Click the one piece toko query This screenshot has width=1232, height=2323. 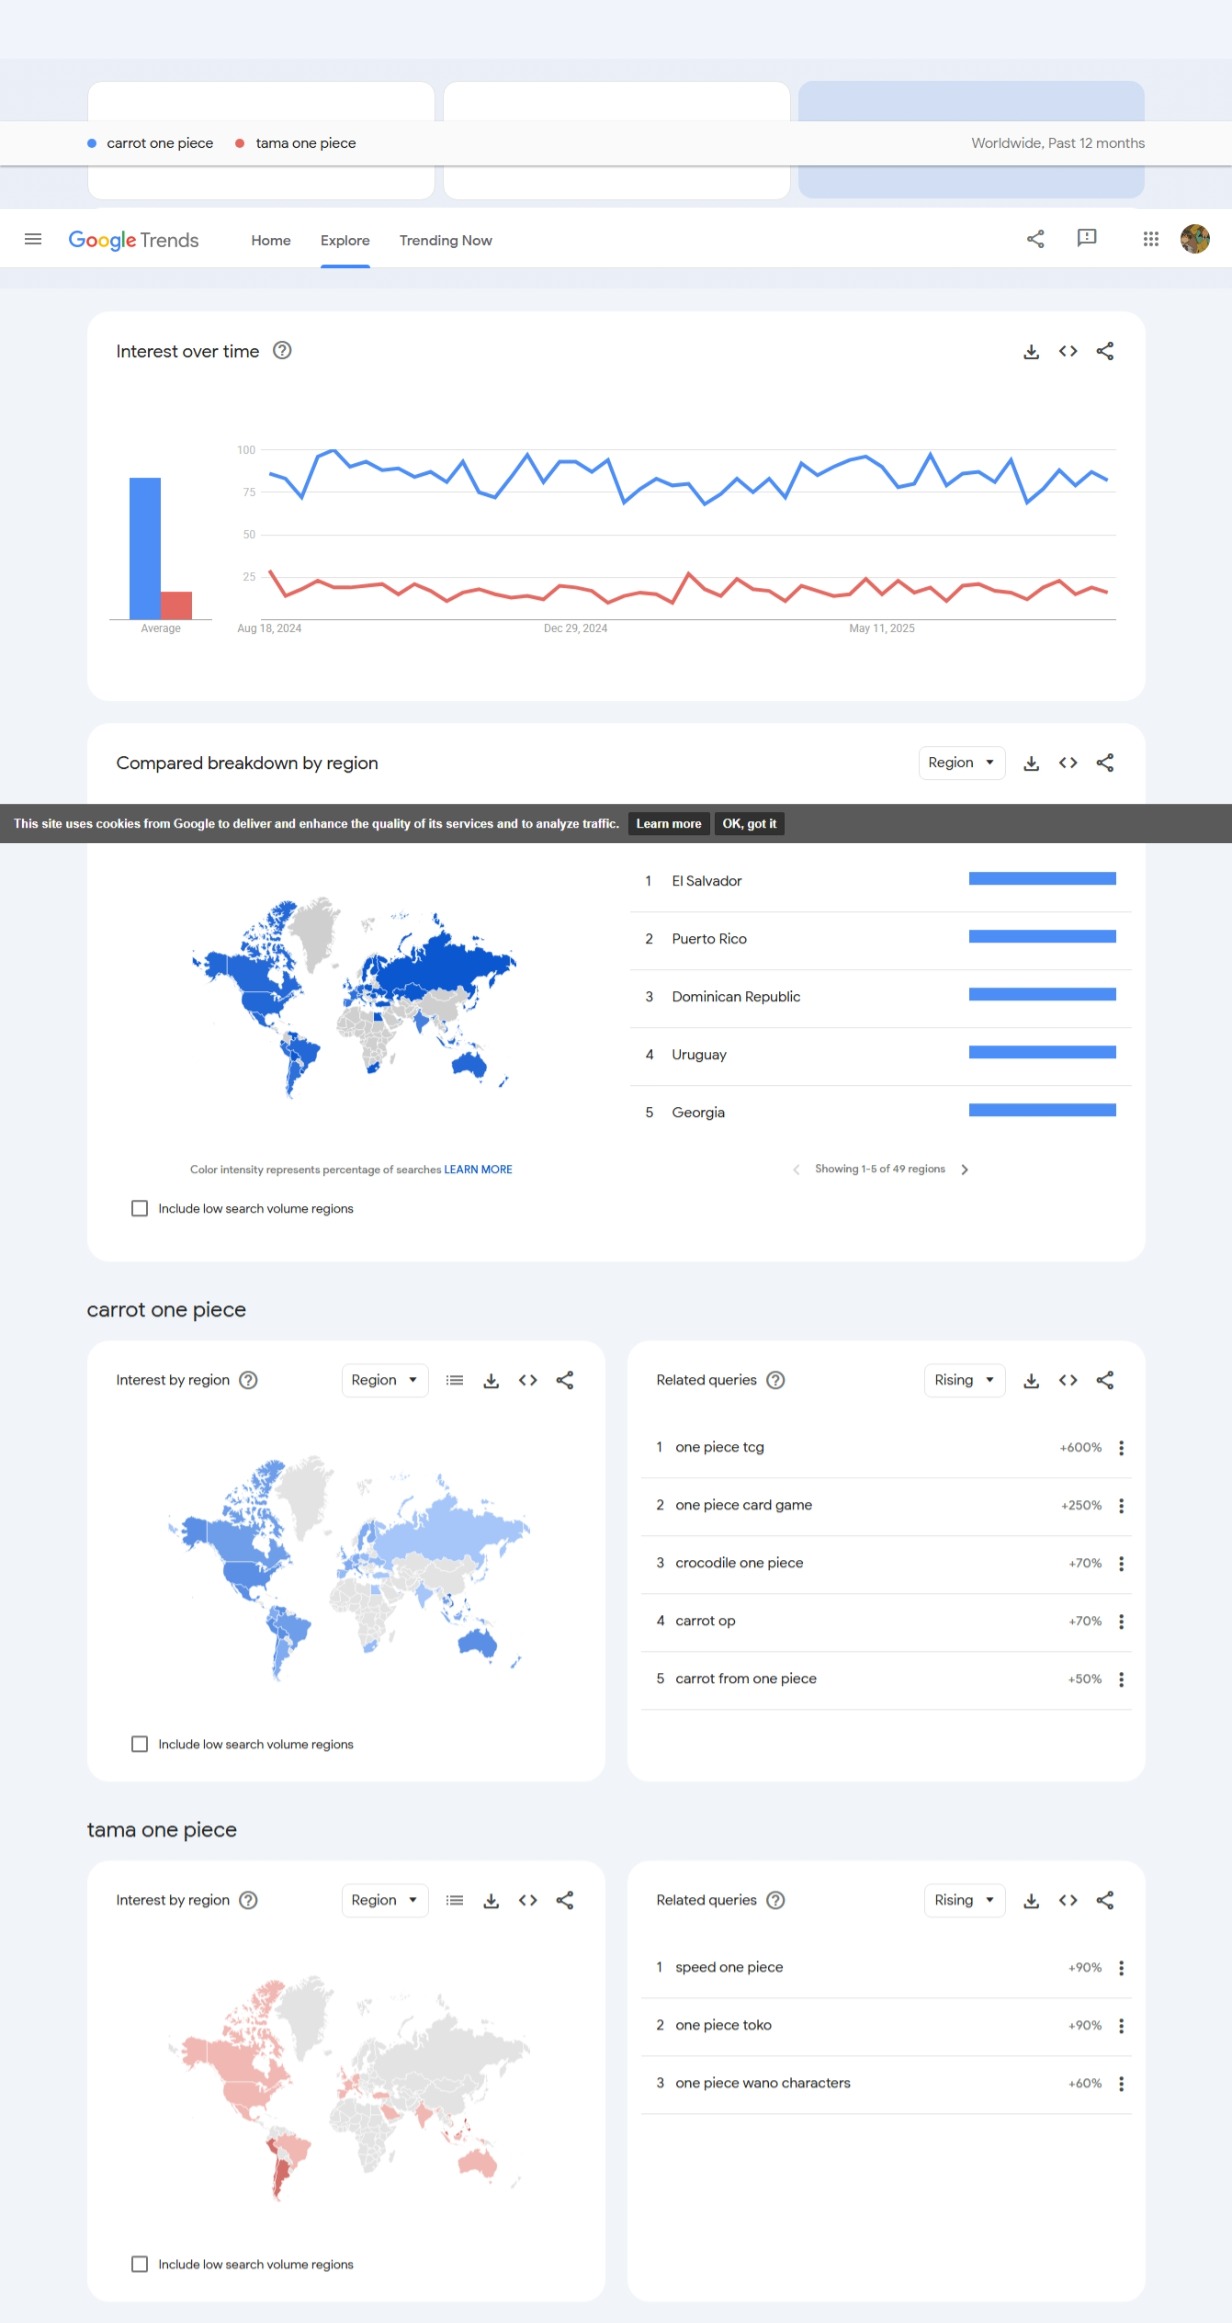coord(723,2025)
